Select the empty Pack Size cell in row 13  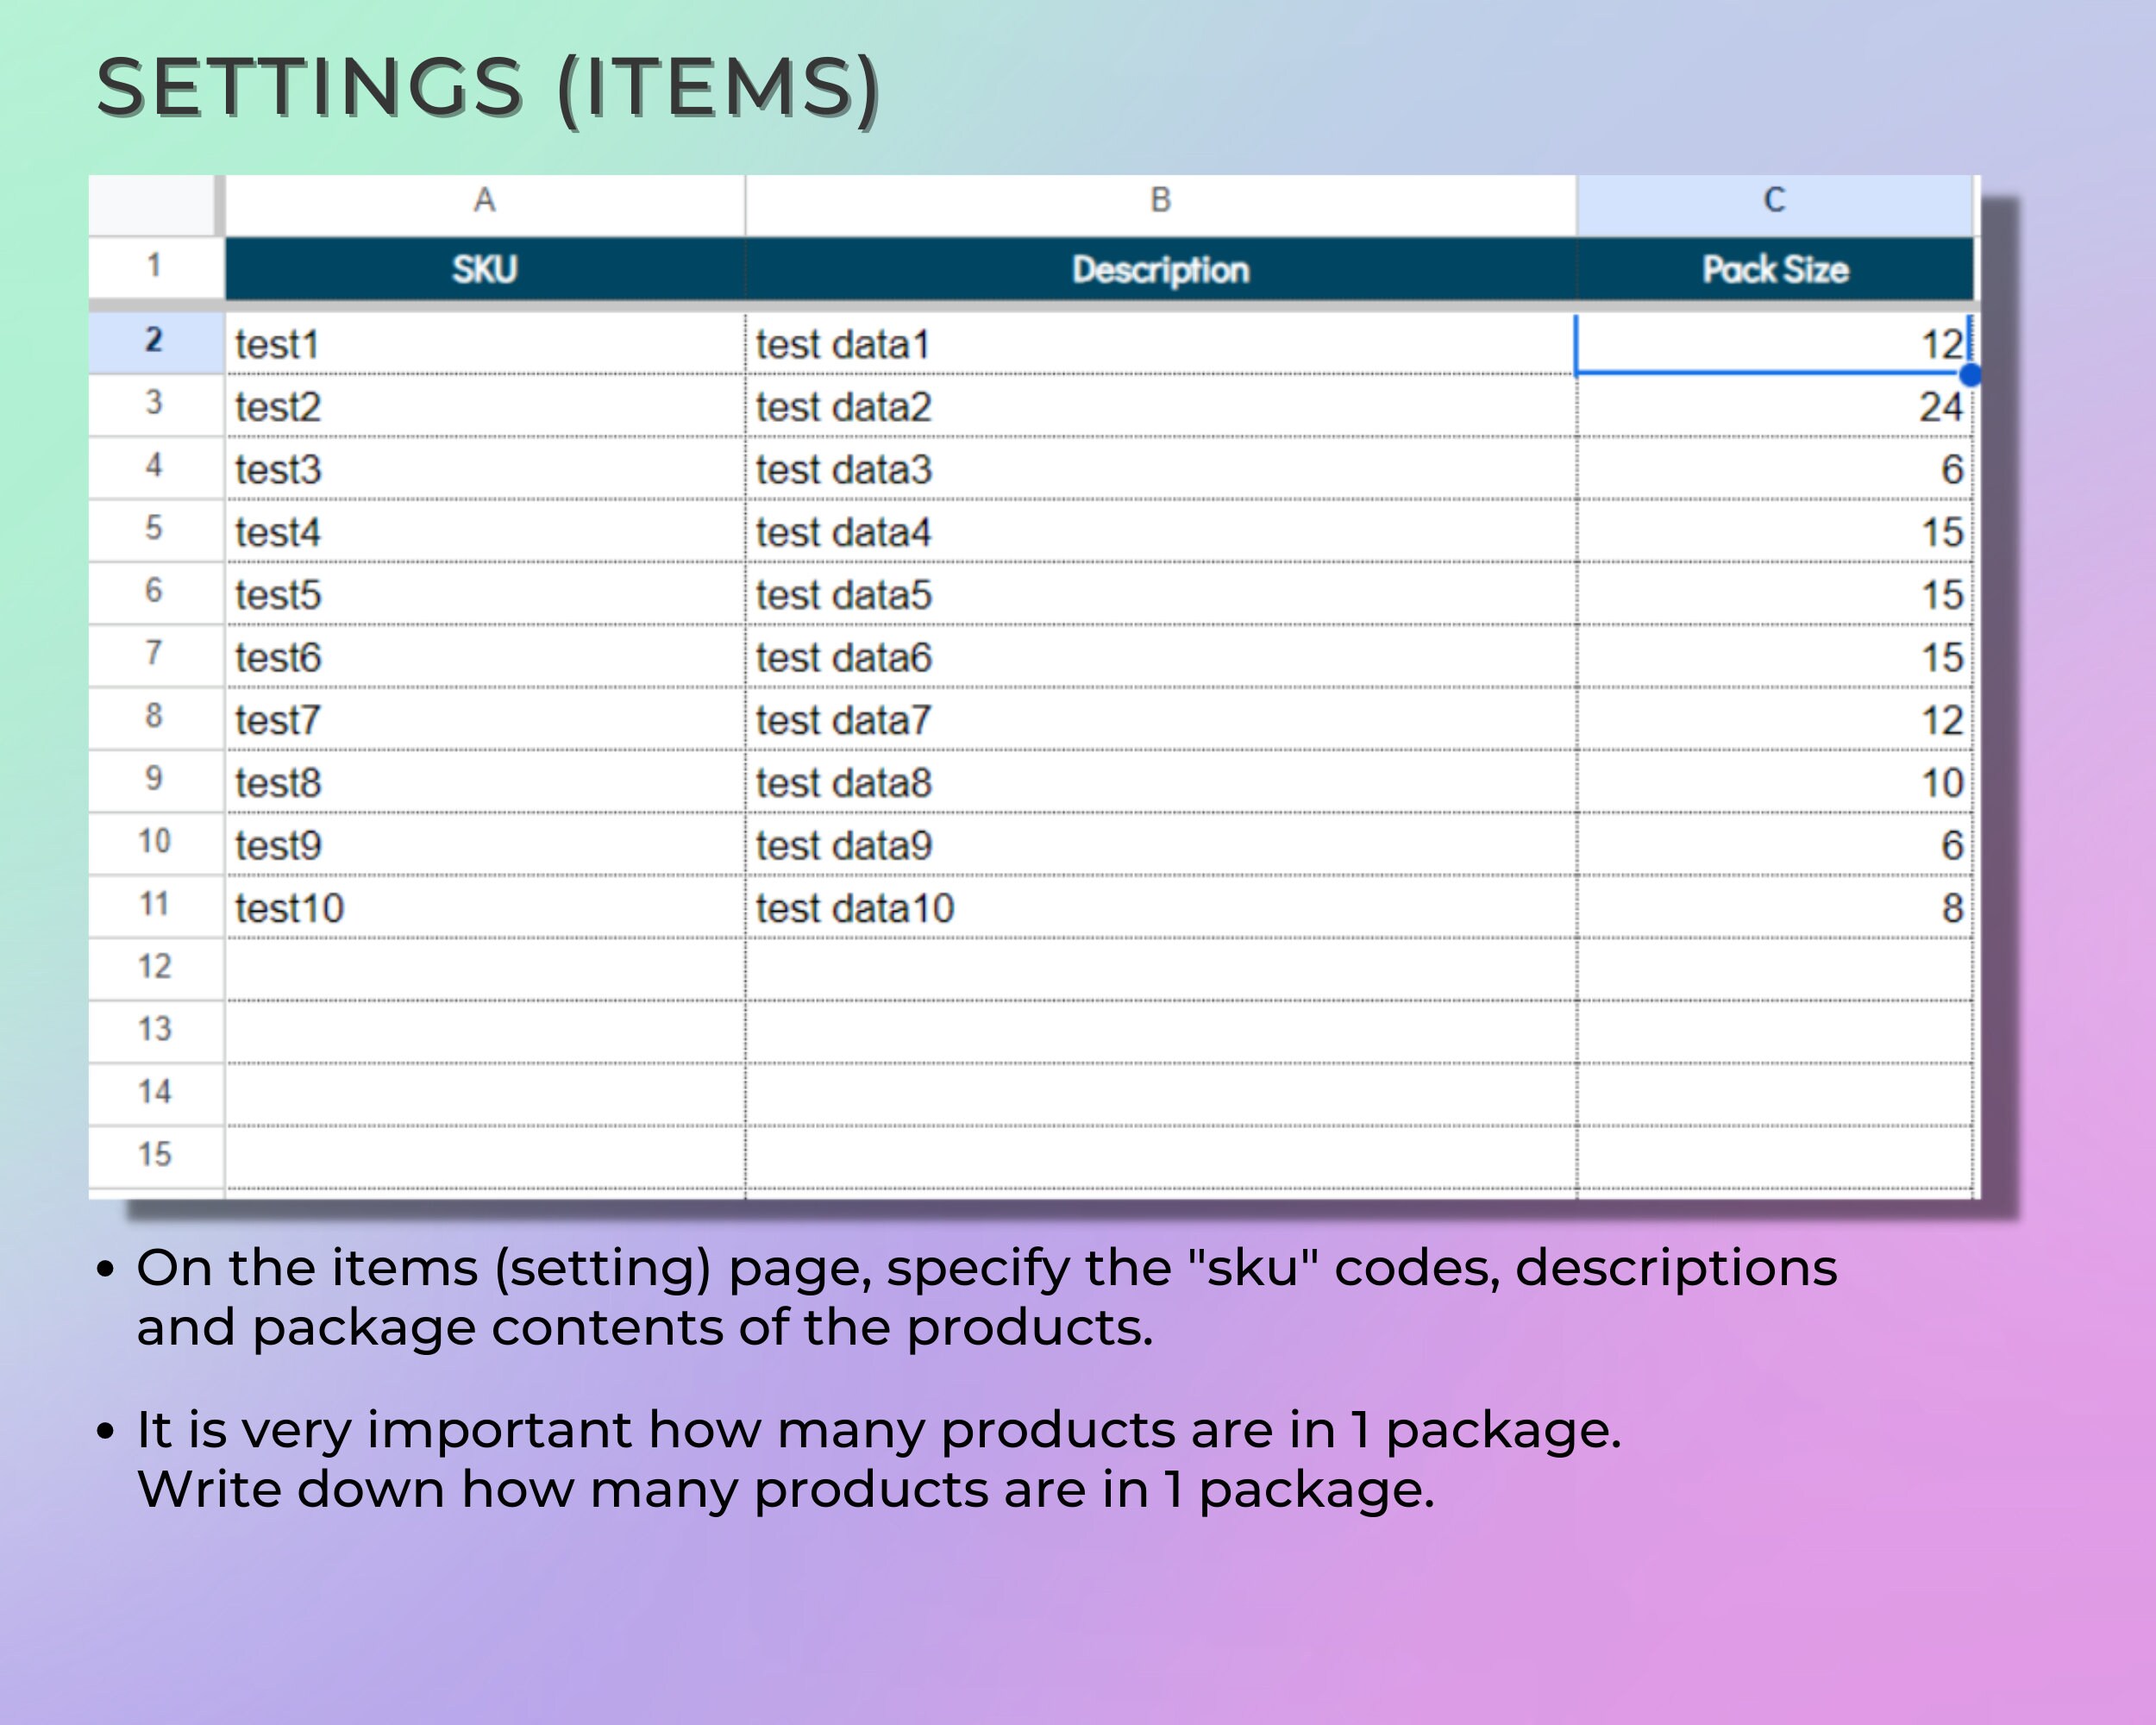(1775, 1030)
